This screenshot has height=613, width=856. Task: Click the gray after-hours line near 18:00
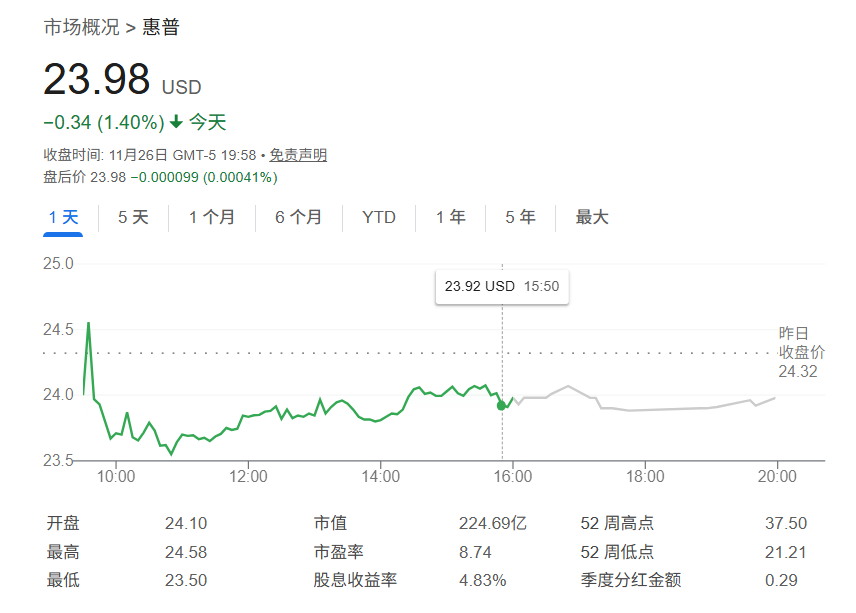(x=645, y=410)
